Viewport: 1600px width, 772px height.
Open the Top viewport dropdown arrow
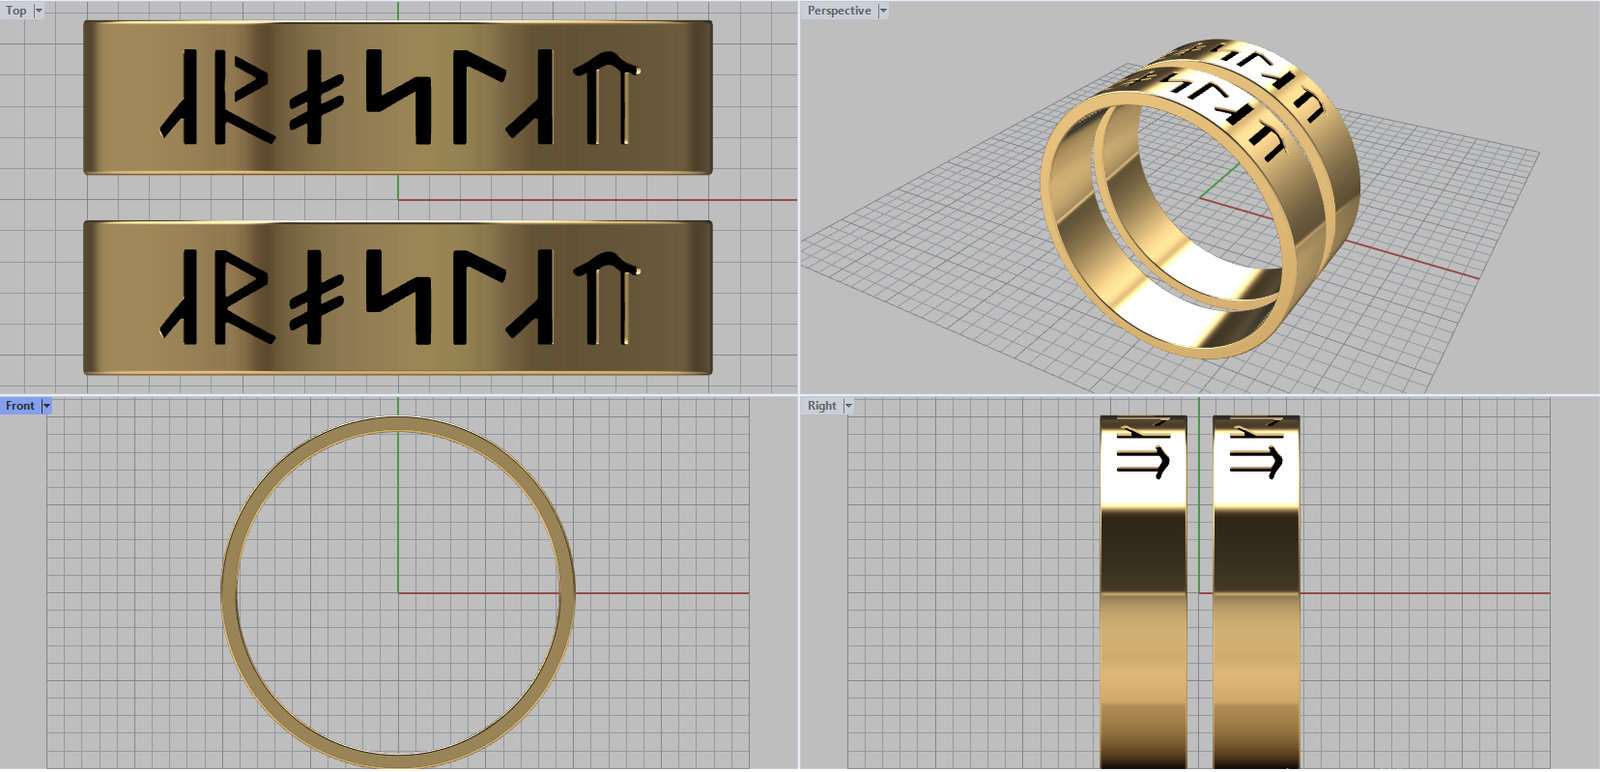[x=39, y=11]
